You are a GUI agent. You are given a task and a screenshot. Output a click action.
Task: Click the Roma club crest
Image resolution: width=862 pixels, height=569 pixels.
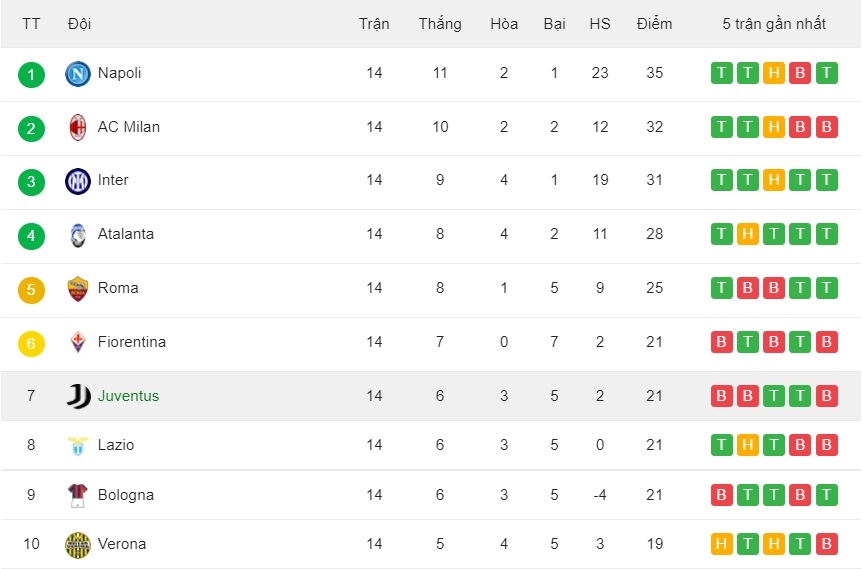(x=78, y=289)
